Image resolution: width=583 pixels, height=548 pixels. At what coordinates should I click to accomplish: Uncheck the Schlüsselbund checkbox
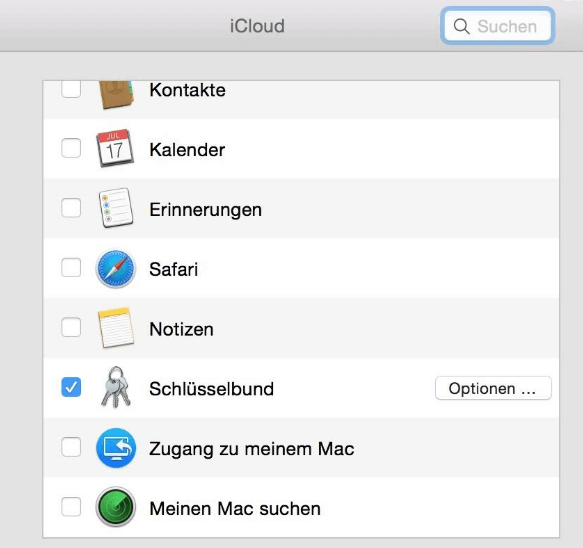click(71, 387)
